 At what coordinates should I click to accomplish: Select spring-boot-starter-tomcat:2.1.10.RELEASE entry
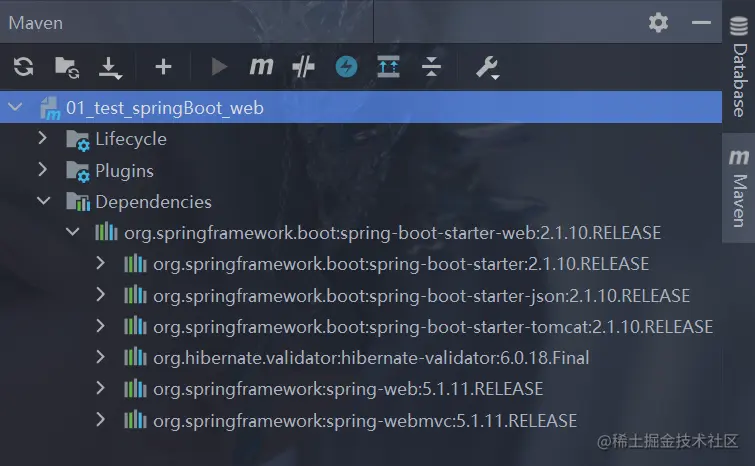[x=433, y=327]
